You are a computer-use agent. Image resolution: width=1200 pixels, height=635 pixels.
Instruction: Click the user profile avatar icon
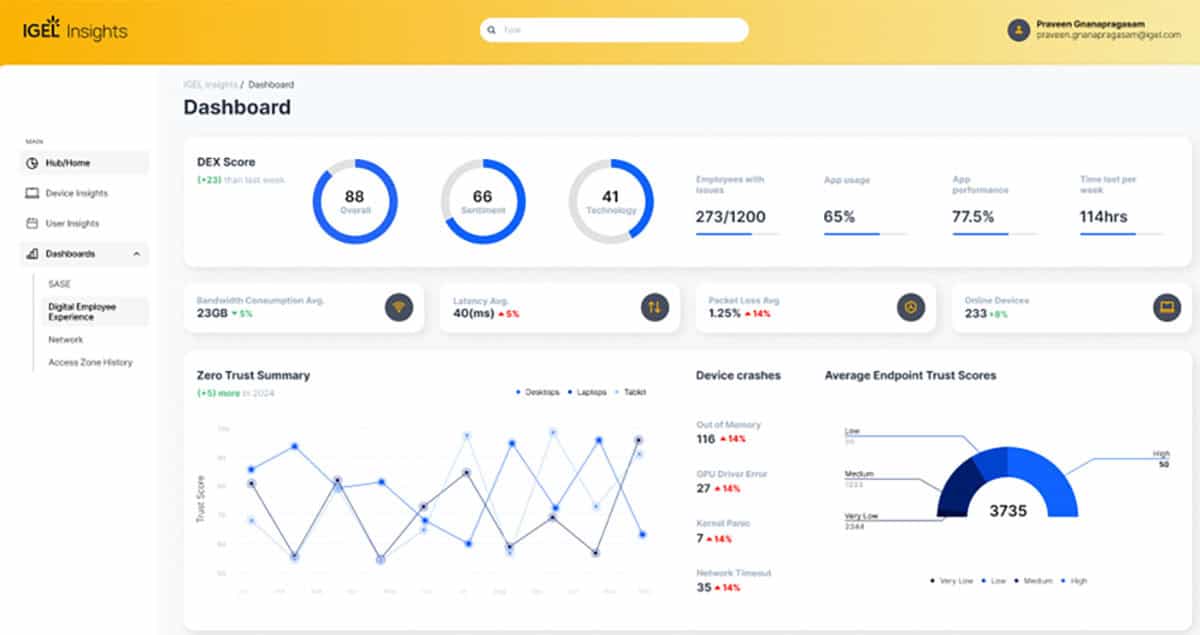pyautogui.click(x=1018, y=30)
